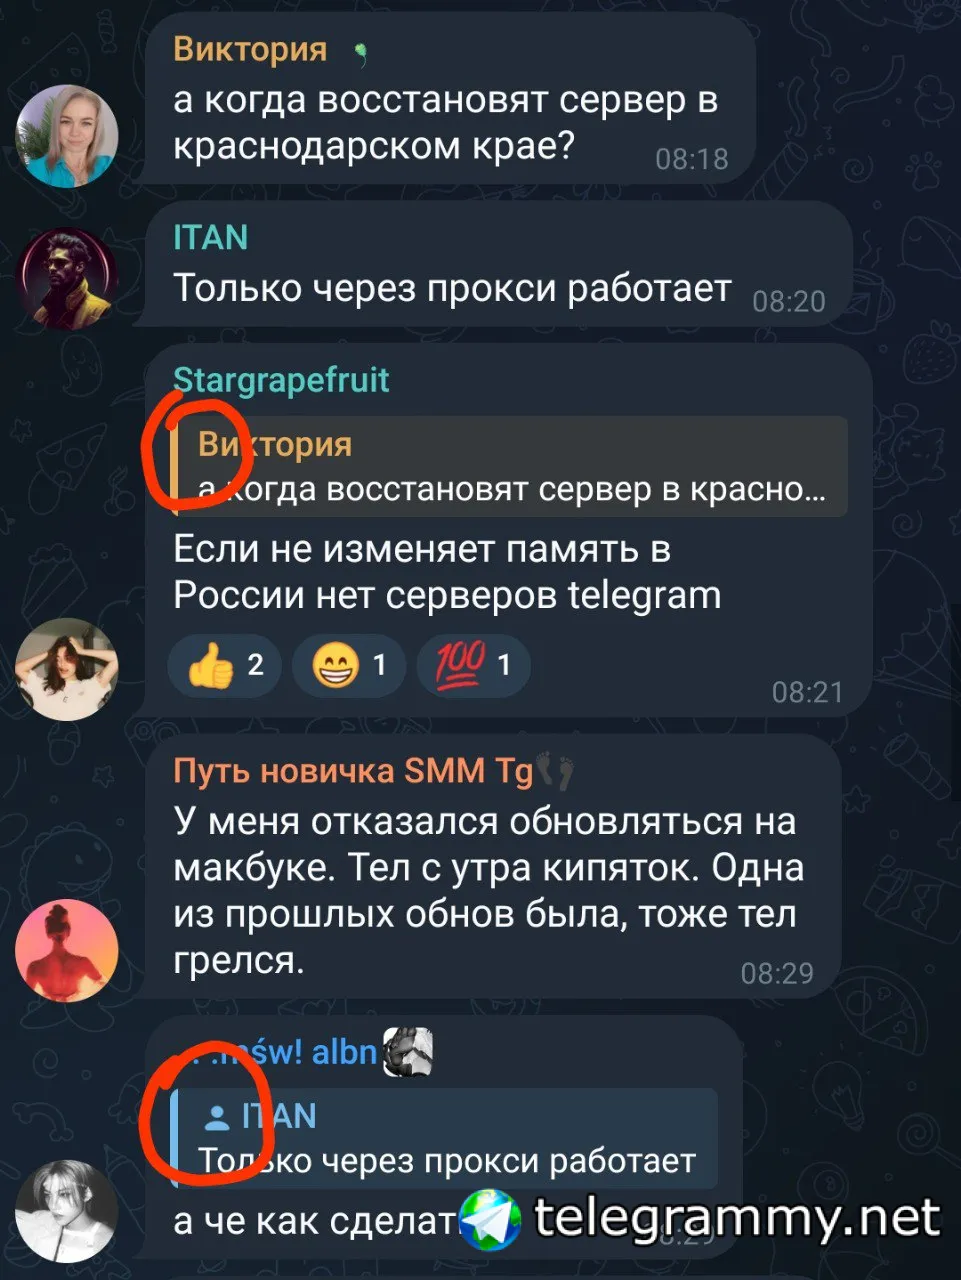Open the red silhouette avatar of Путь новичка

(x=67, y=950)
